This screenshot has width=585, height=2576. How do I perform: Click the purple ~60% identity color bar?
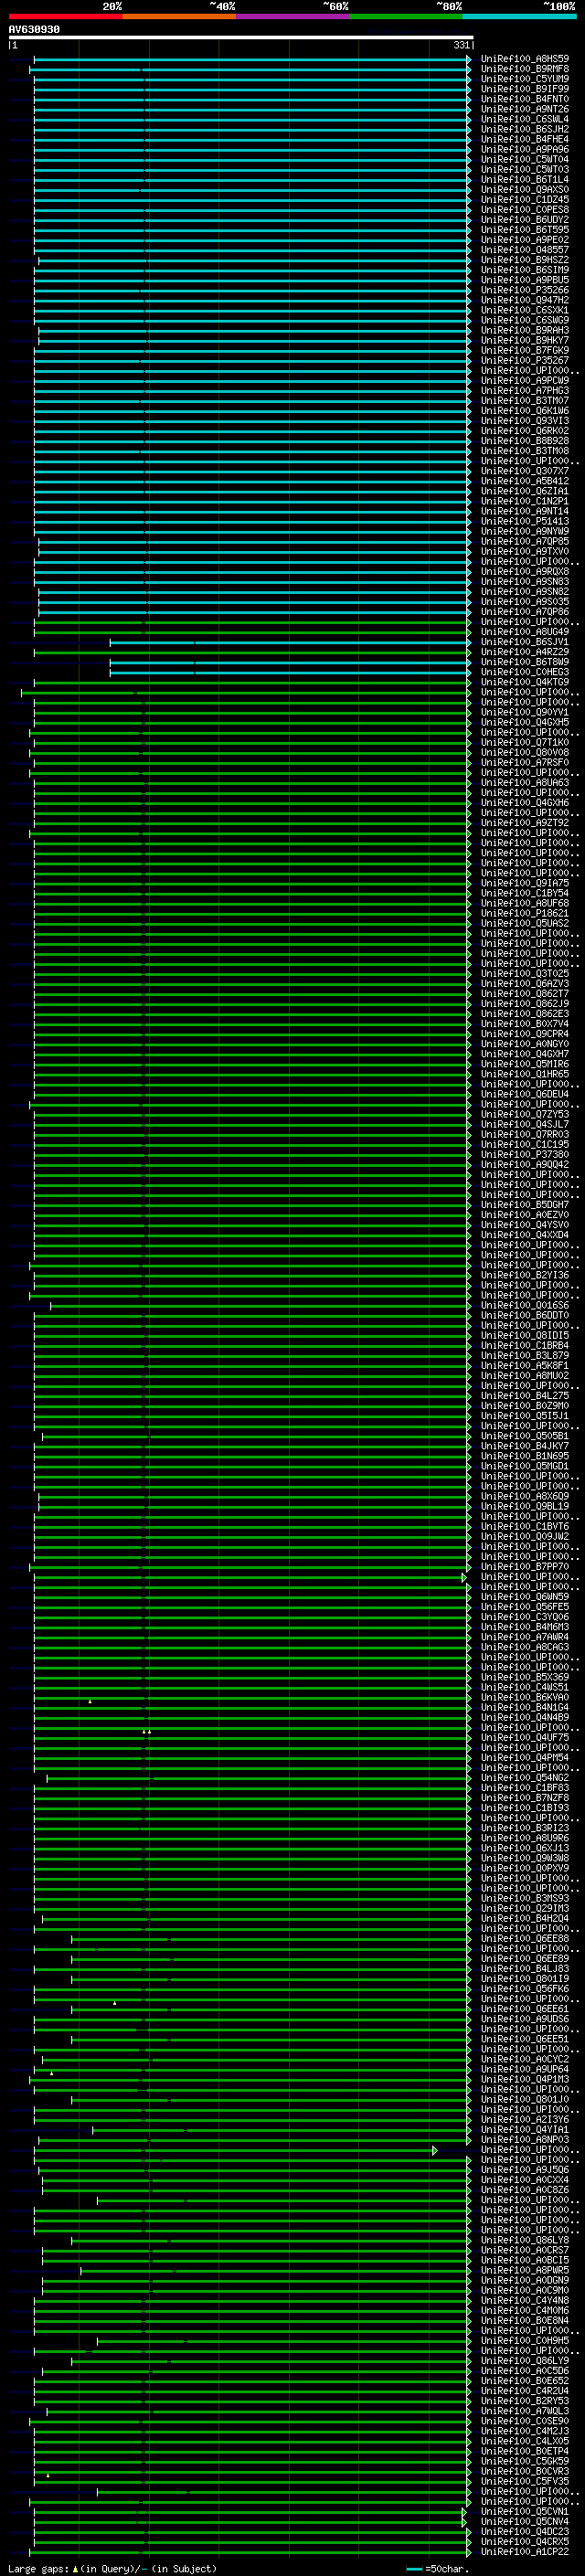(292, 16)
